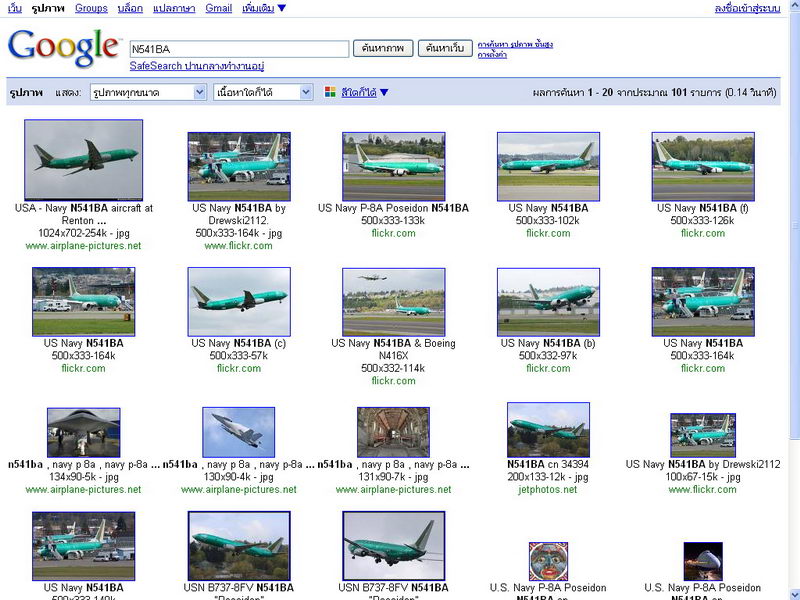Click the sign-in link at top right
The image size is (800, 600).
747,8
